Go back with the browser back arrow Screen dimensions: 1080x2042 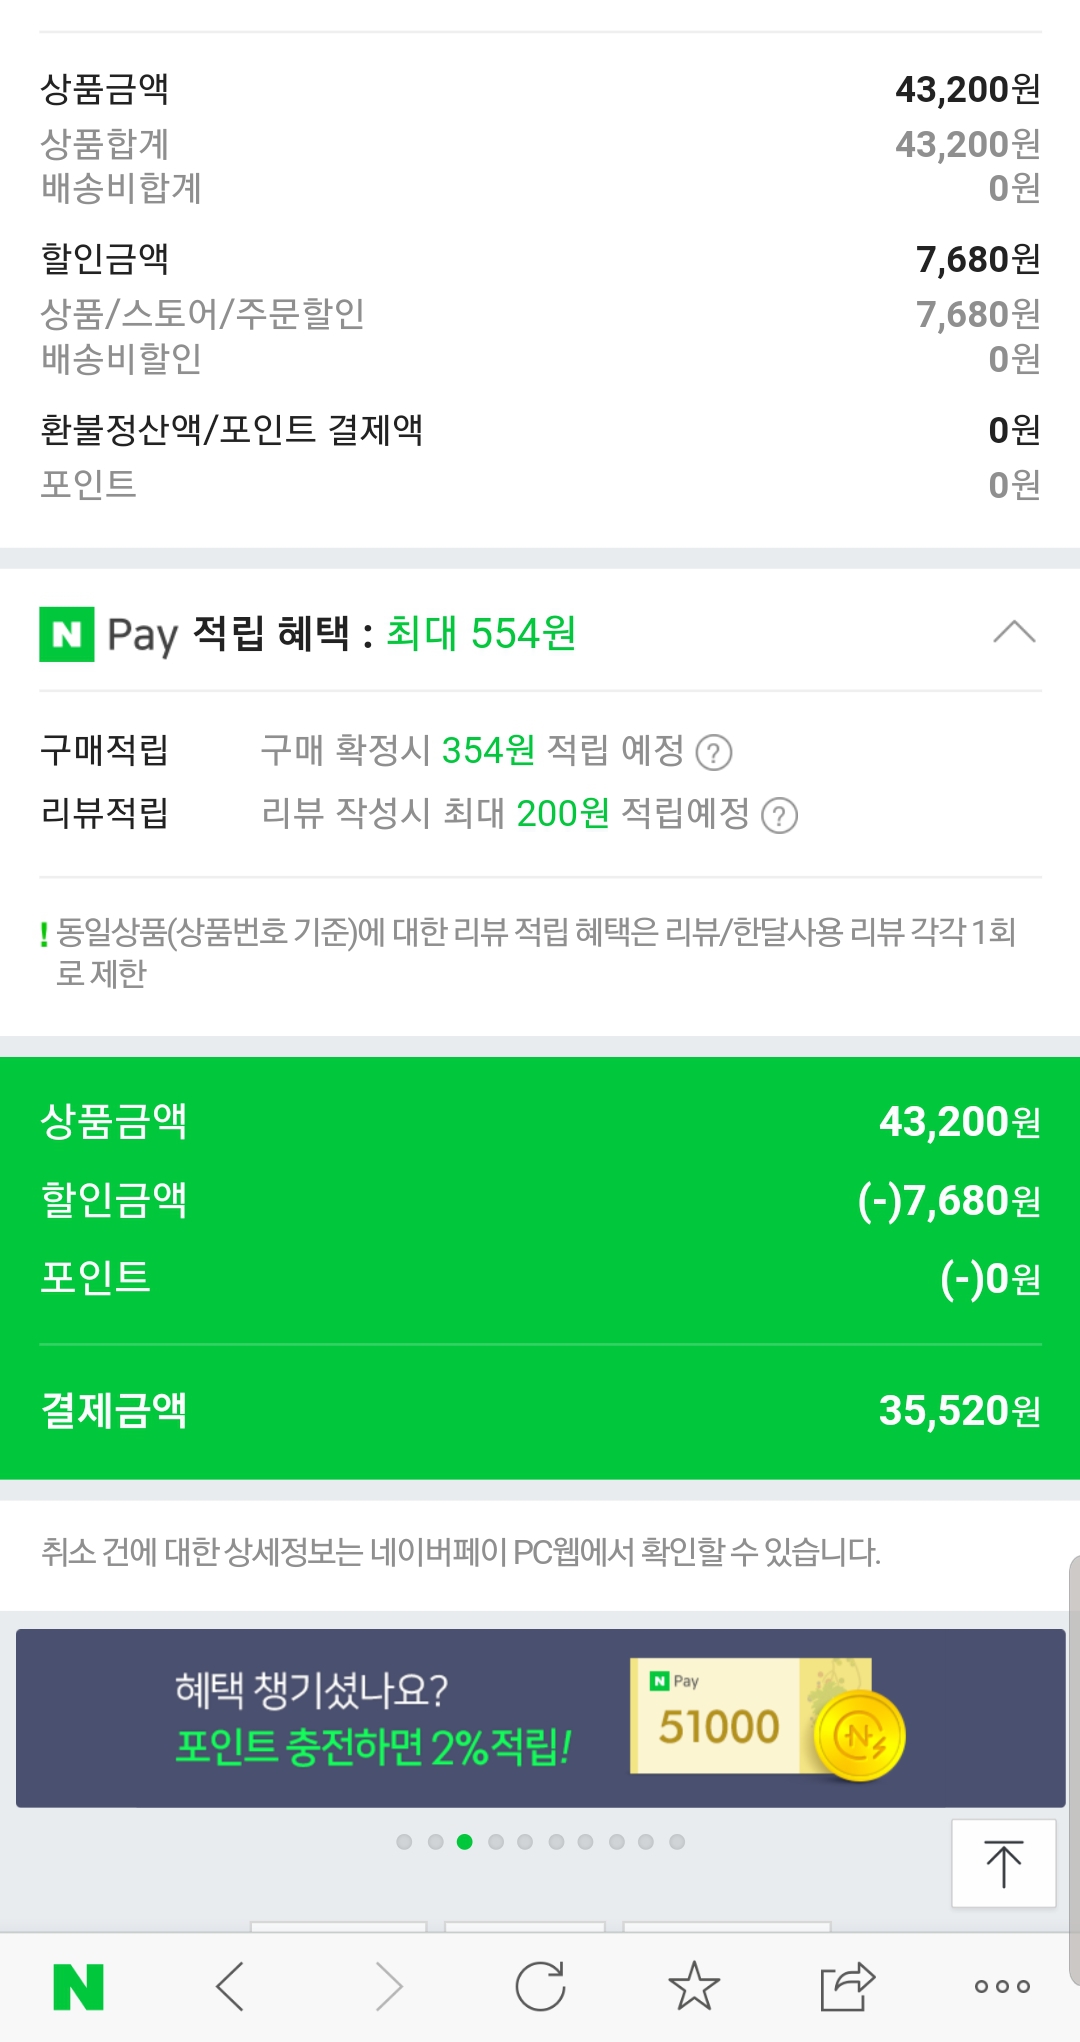pos(231,1986)
